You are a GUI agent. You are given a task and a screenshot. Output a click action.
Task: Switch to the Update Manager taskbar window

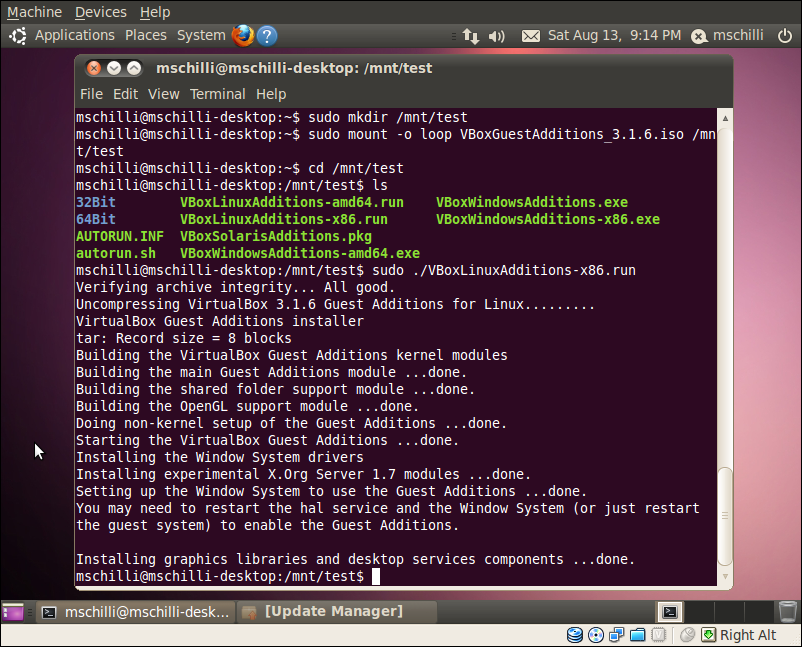click(337, 612)
